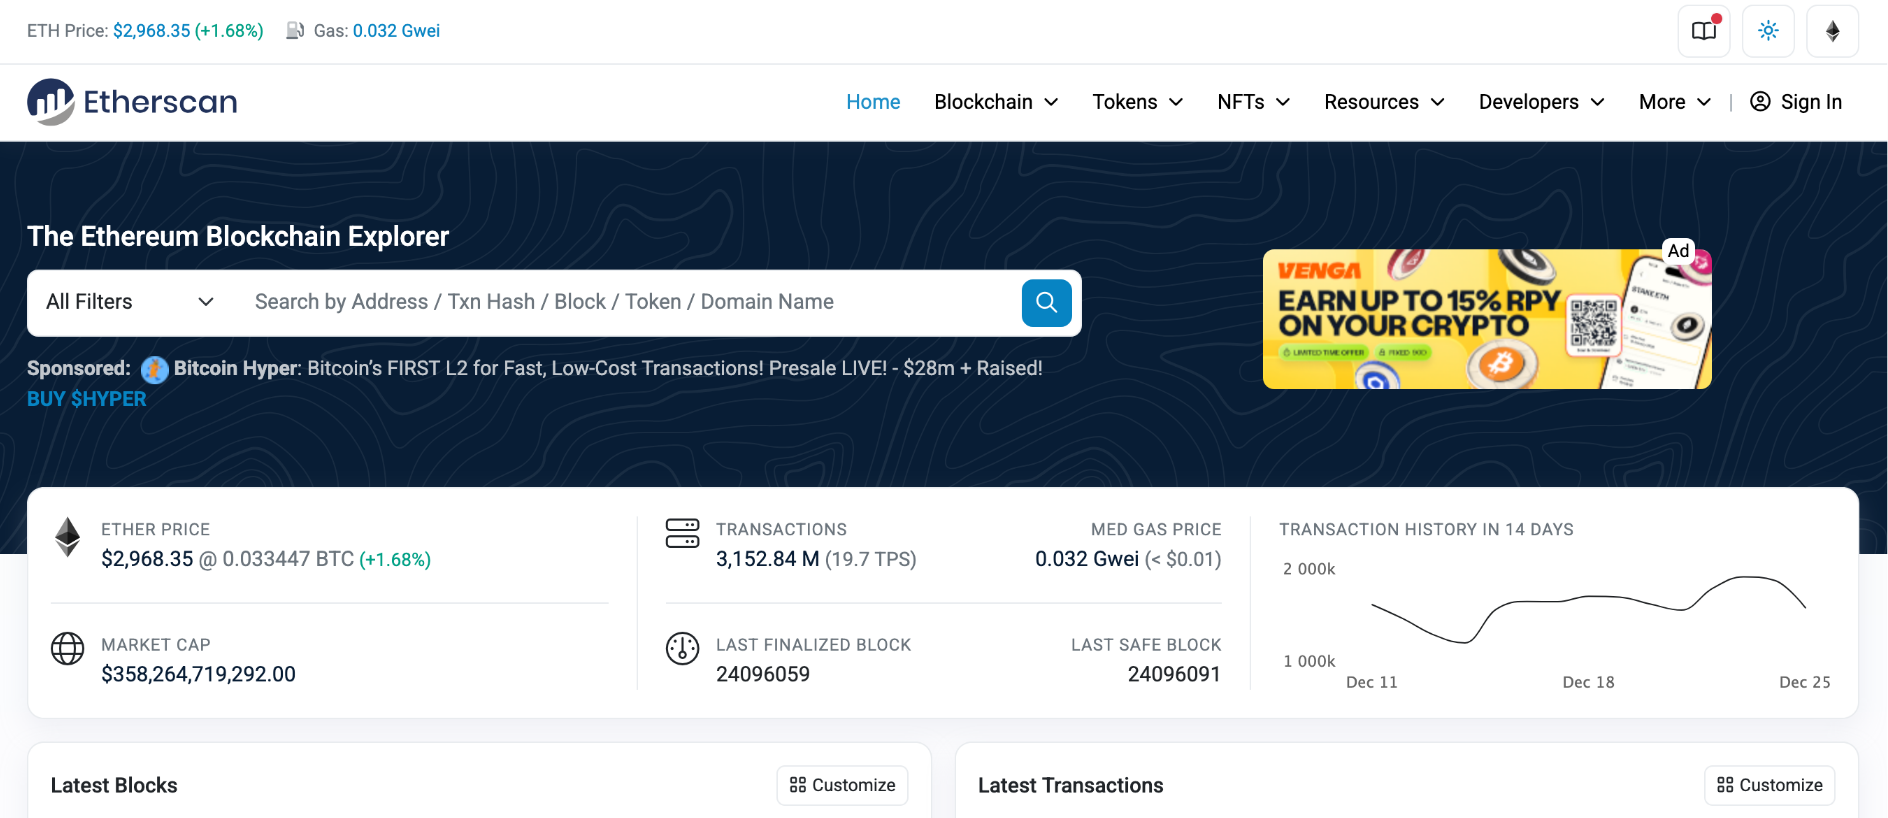This screenshot has width=1888, height=818.
Task: Expand the More menu
Action: tap(1675, 102)
